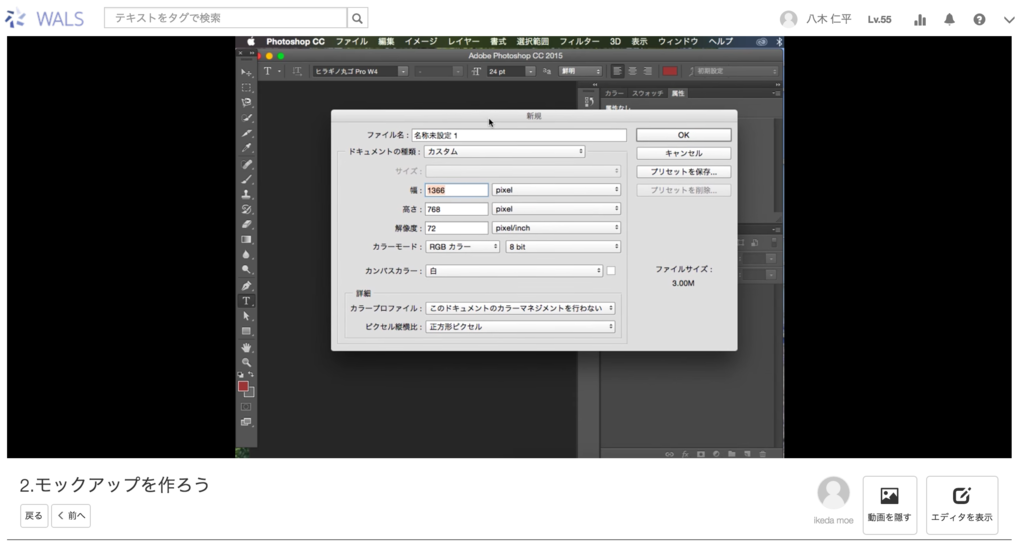Open the Apple menu

251,41
